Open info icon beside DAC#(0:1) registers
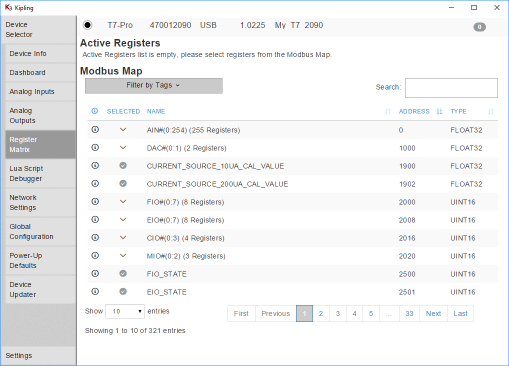 tap(95, 148)
